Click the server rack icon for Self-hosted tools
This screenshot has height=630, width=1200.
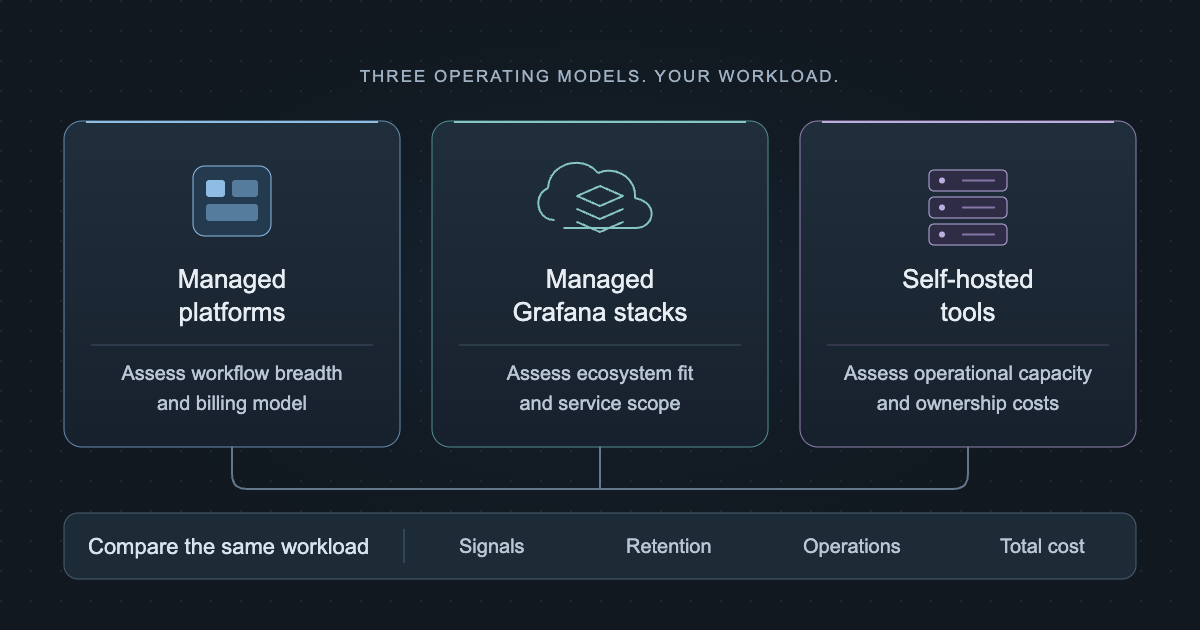coord(968,207)
